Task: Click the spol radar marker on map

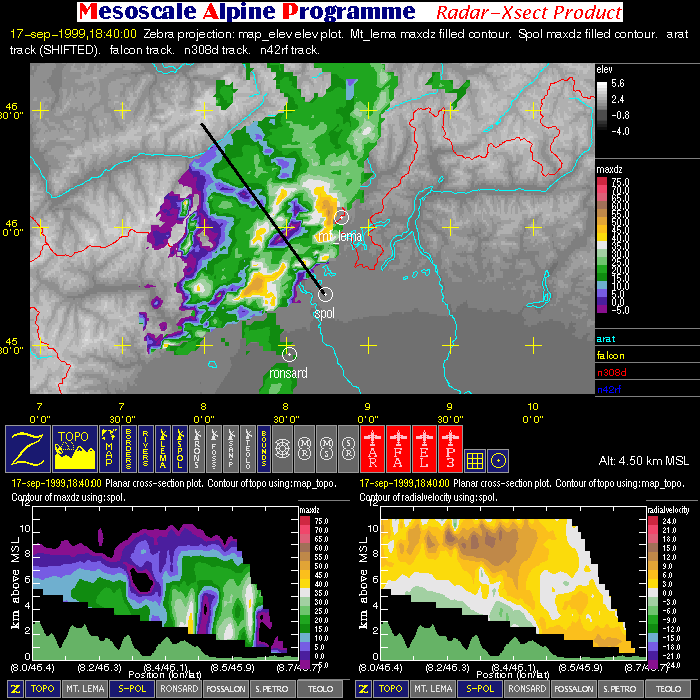Action: [x=325, y=294]
